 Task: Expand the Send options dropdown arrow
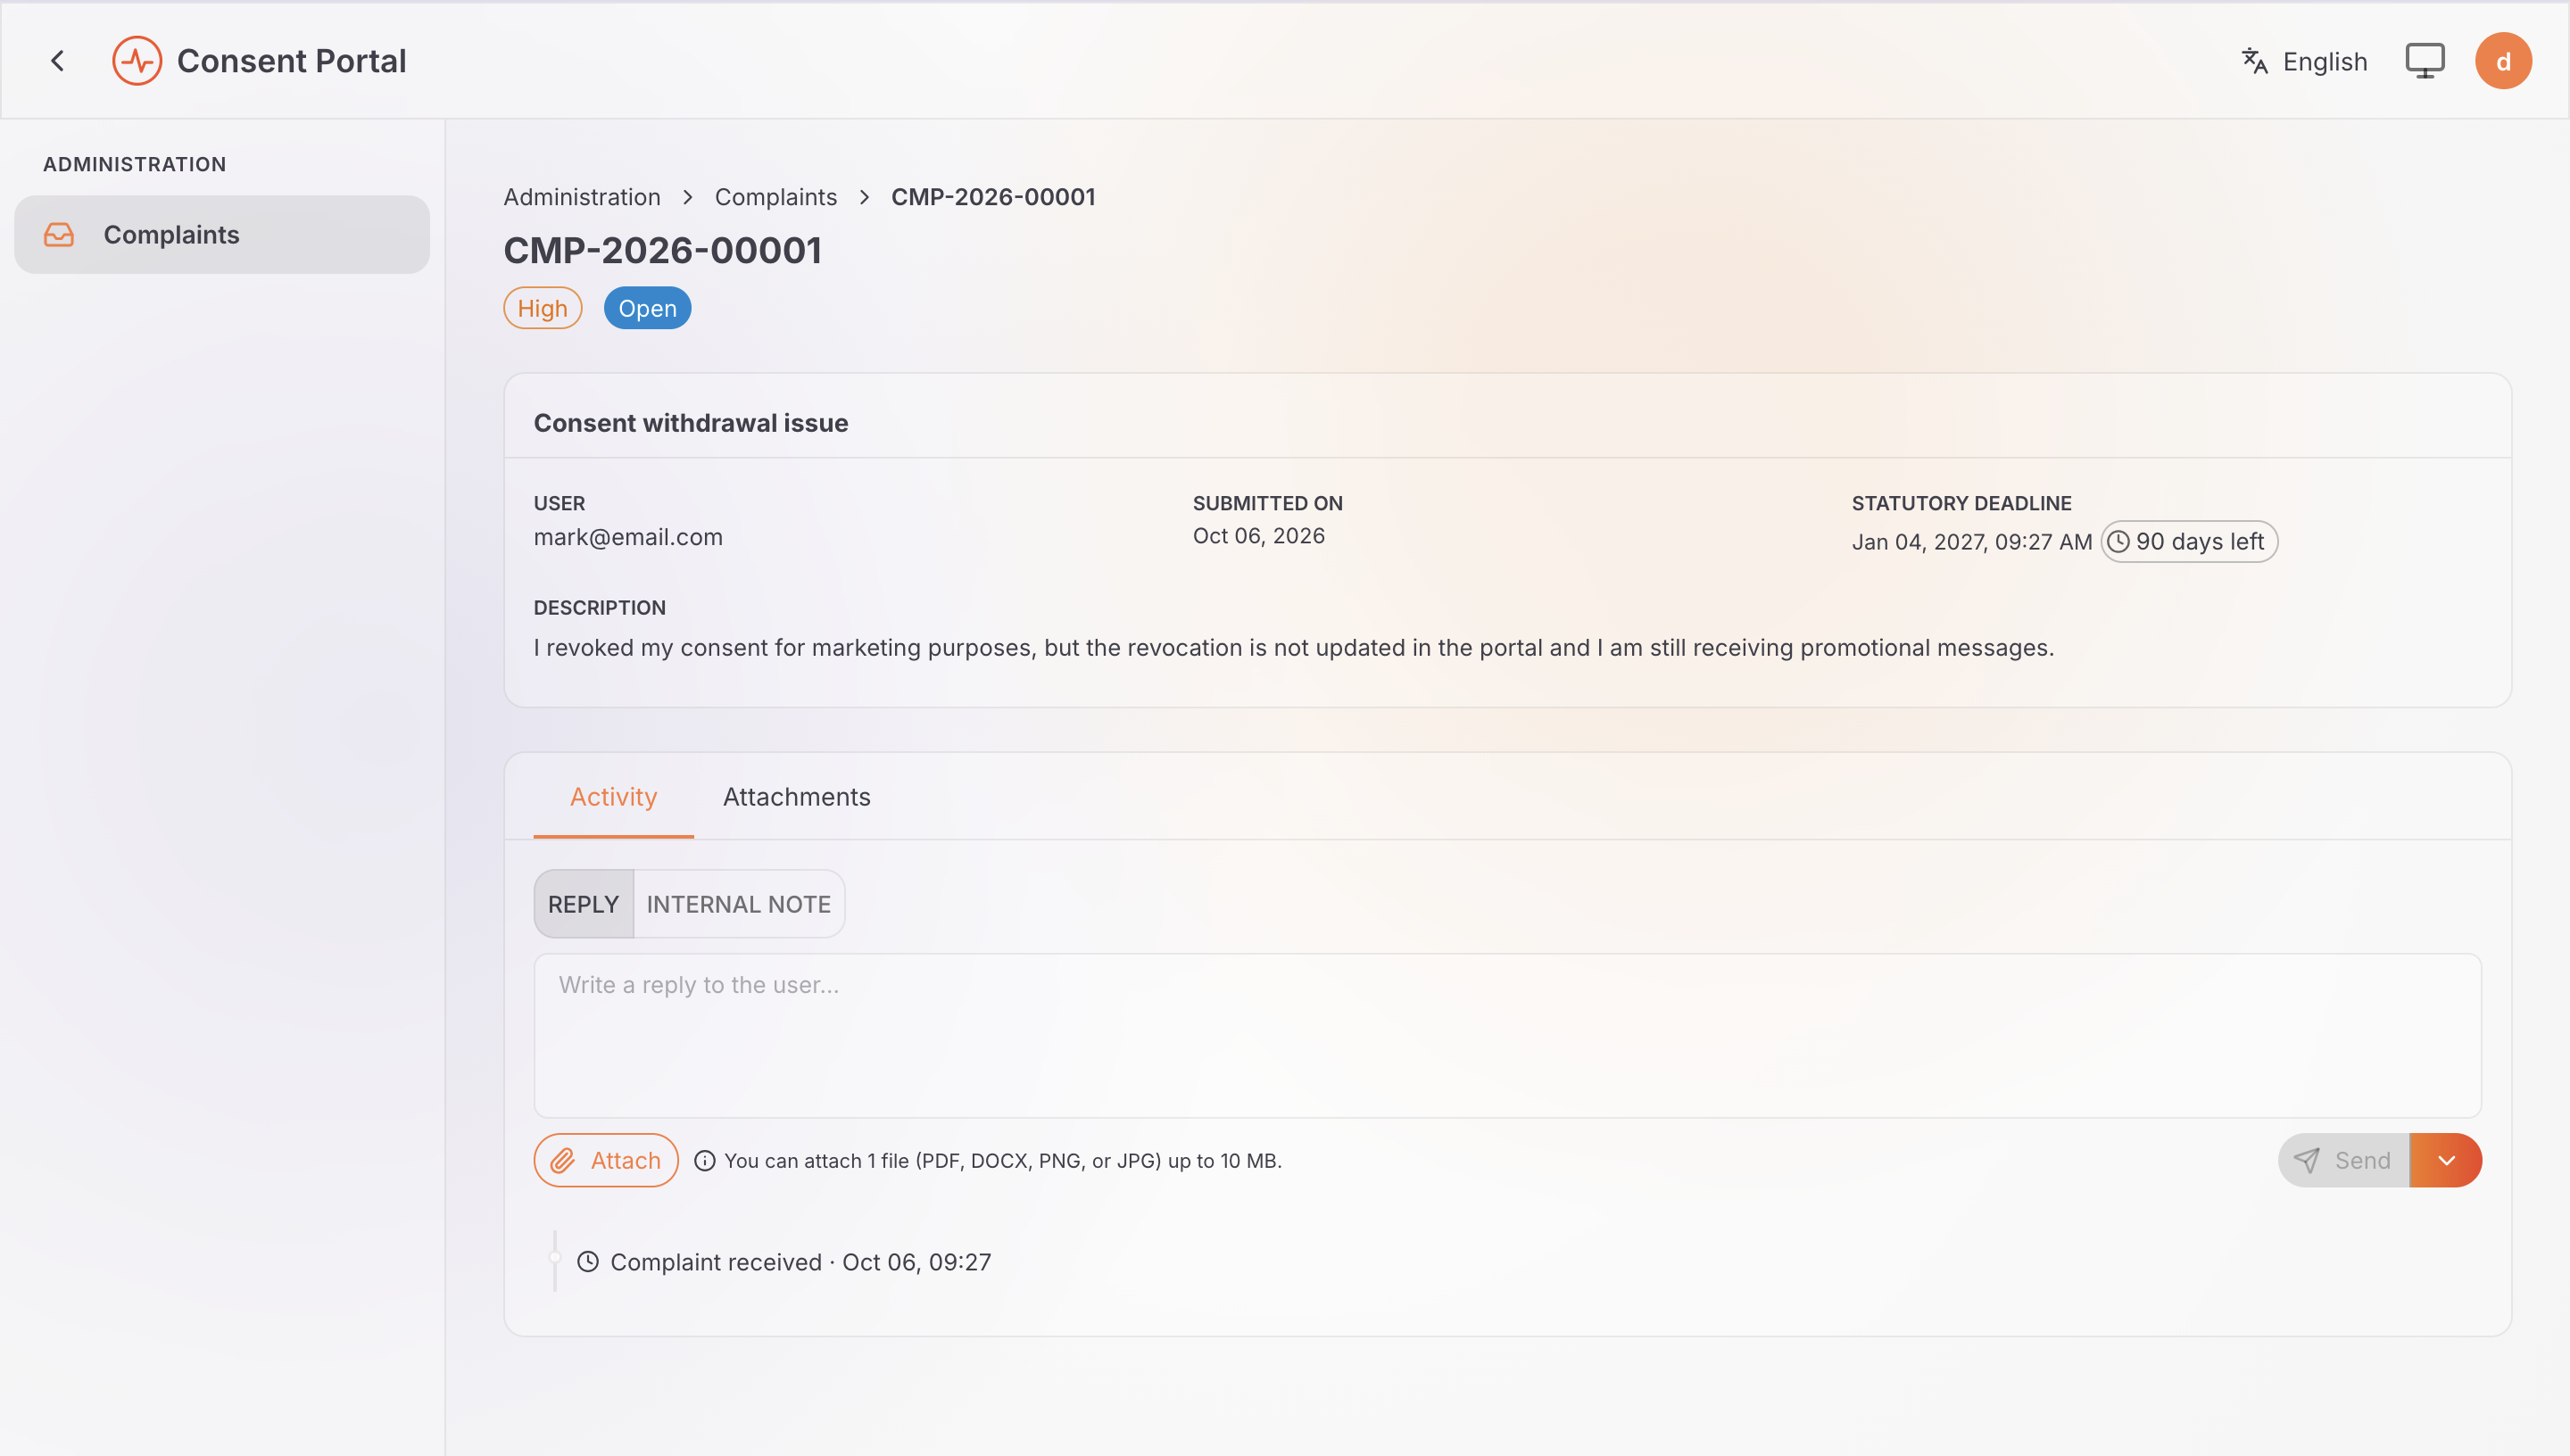[2446, 1160]
